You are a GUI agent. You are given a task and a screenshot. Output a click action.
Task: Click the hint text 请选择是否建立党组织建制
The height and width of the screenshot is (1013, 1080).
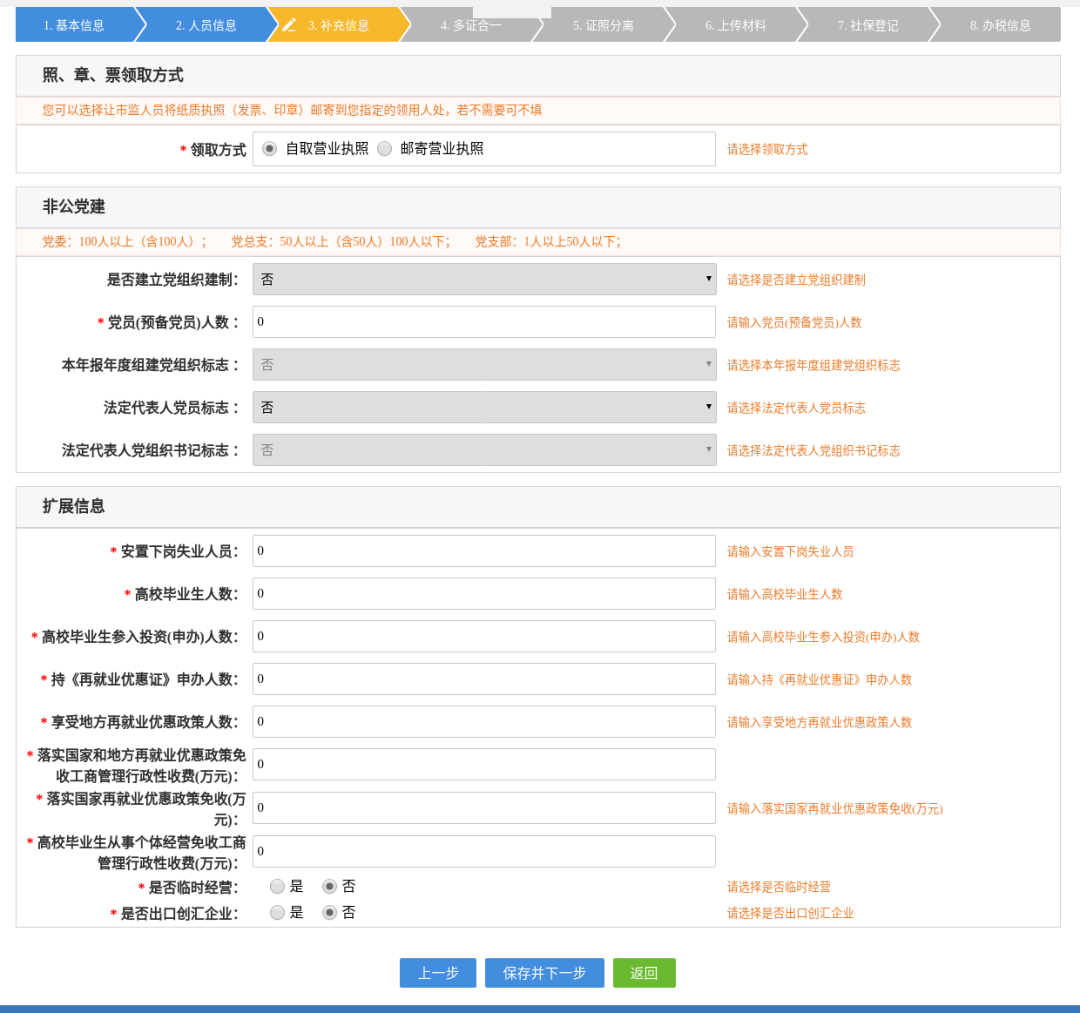tap(796, 280)
